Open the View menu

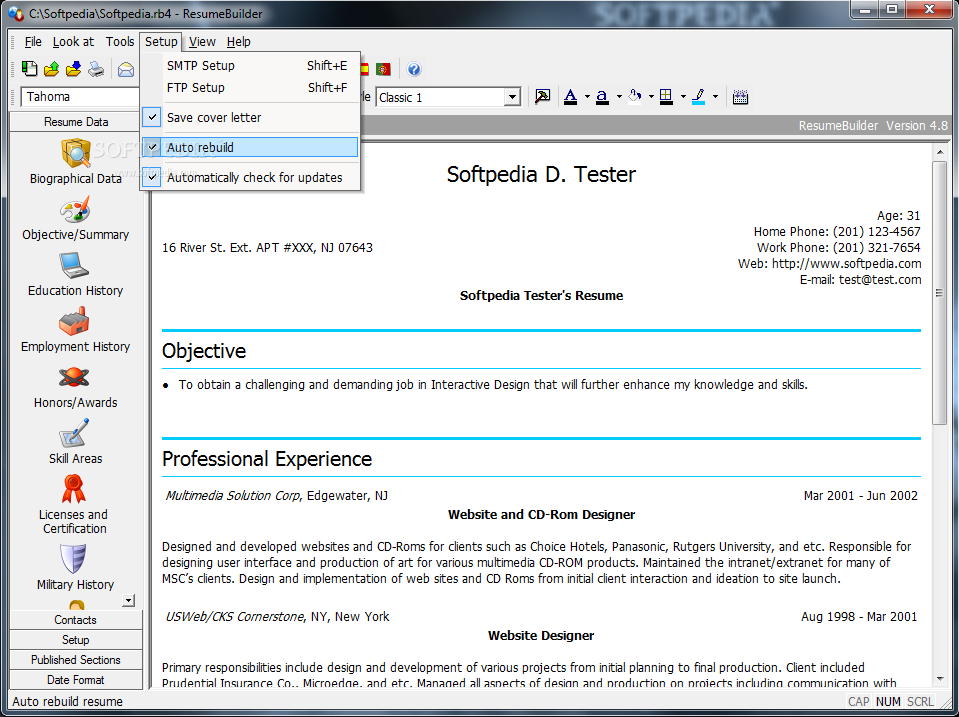point(202,42)
